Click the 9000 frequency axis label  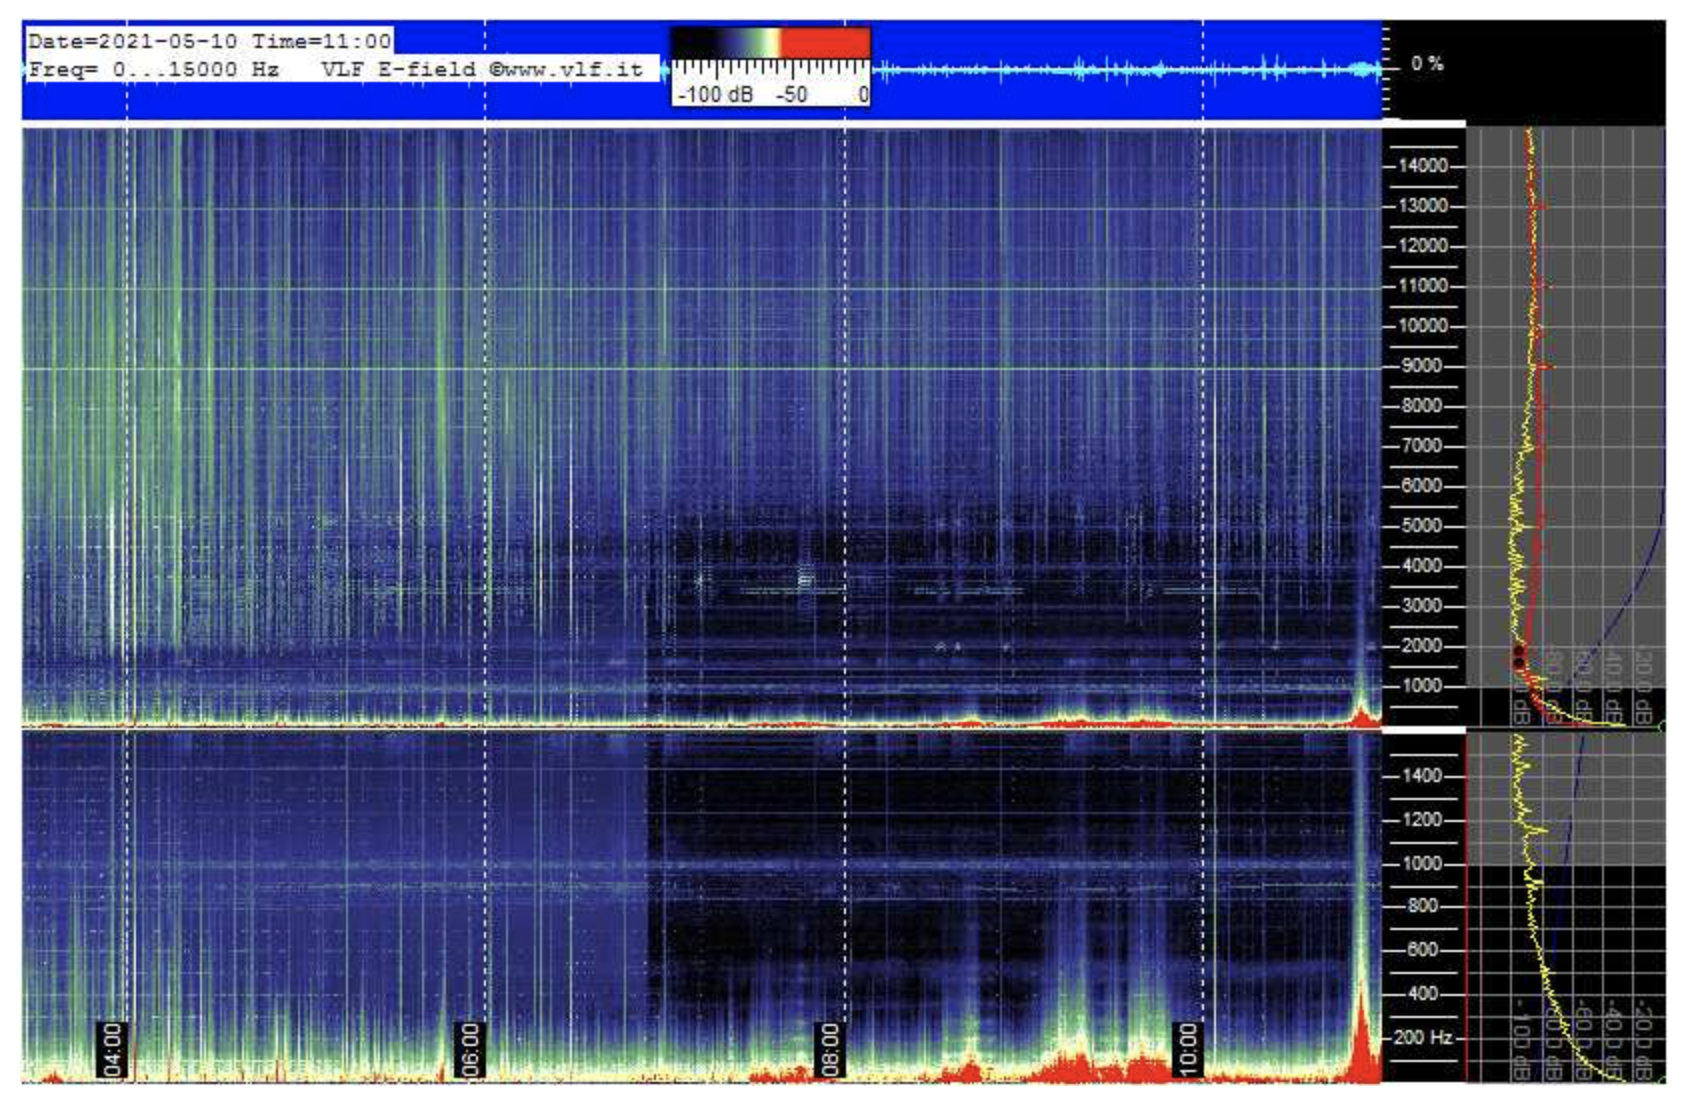pyautogui.click(x=1422, y=366)
